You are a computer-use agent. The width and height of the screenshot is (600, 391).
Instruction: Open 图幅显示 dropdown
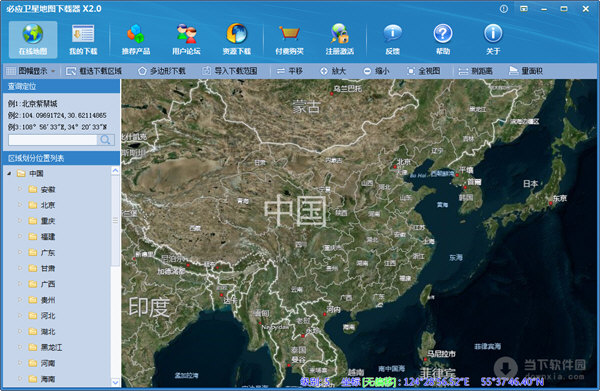click(x=31, y=71)
